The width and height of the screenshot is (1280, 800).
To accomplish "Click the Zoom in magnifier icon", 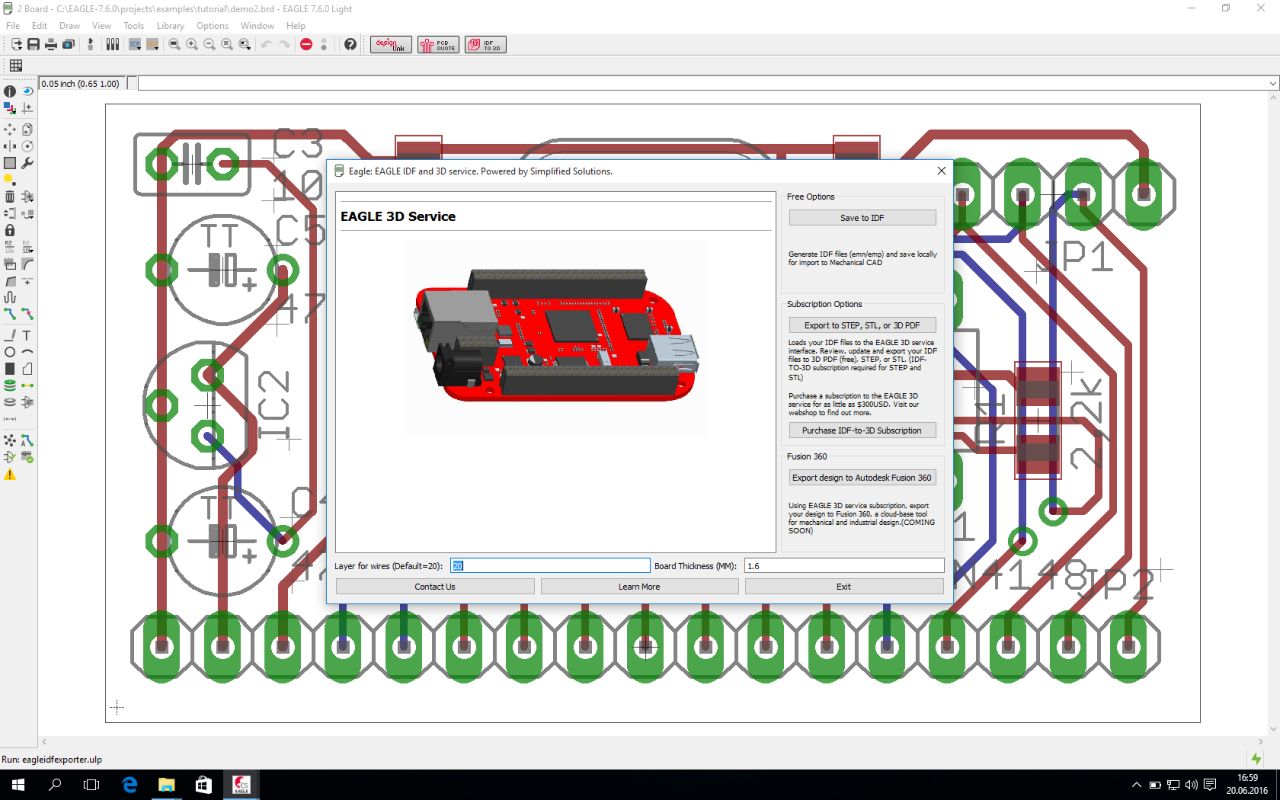I will (191, 44).
